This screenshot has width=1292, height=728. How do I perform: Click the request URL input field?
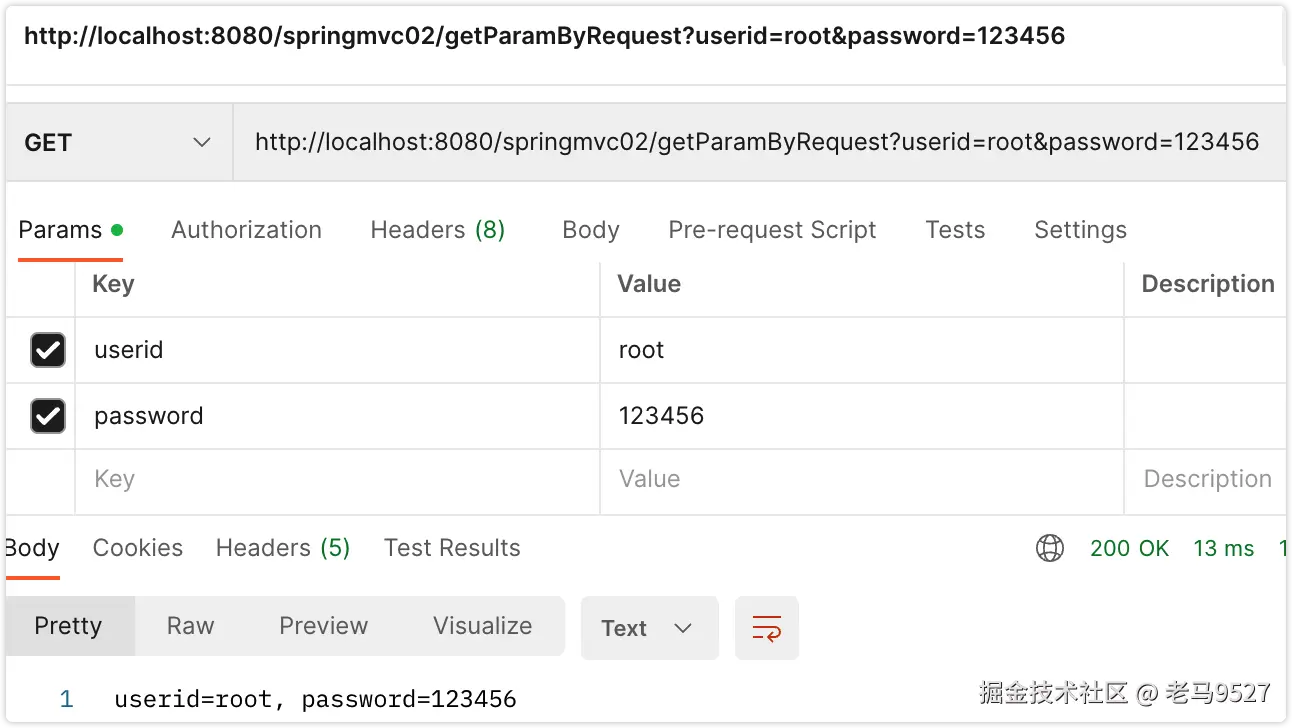[x=756, y=142]
